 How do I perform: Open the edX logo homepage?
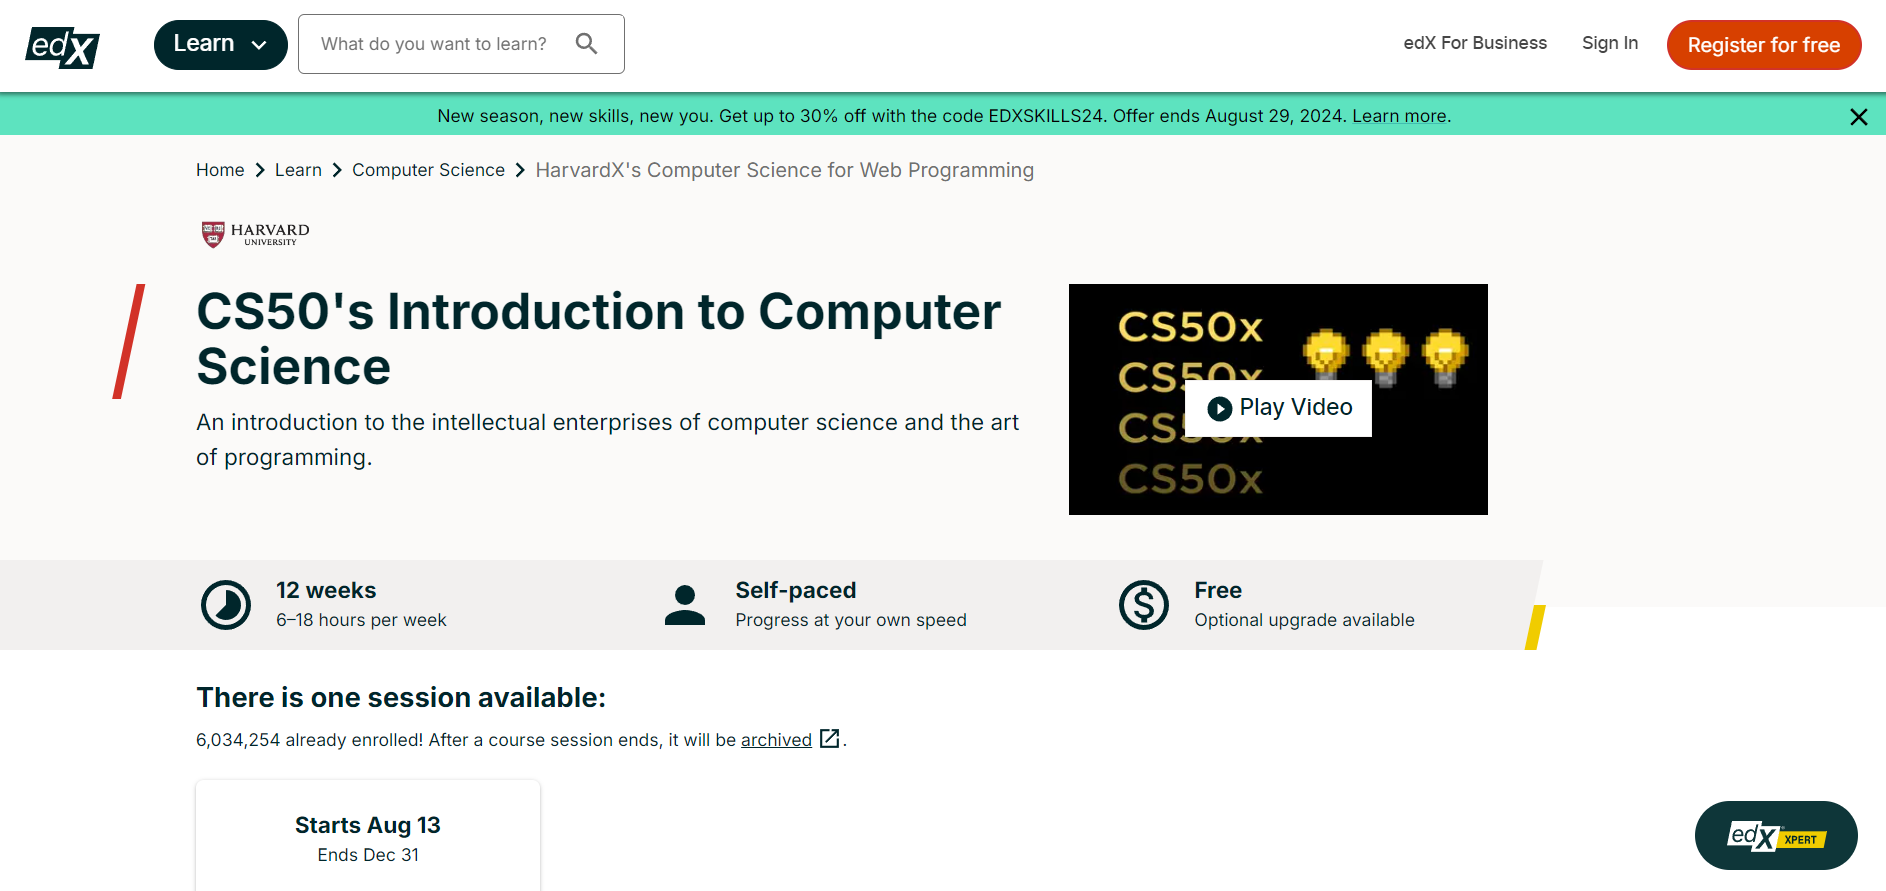(x=62, y=46)
